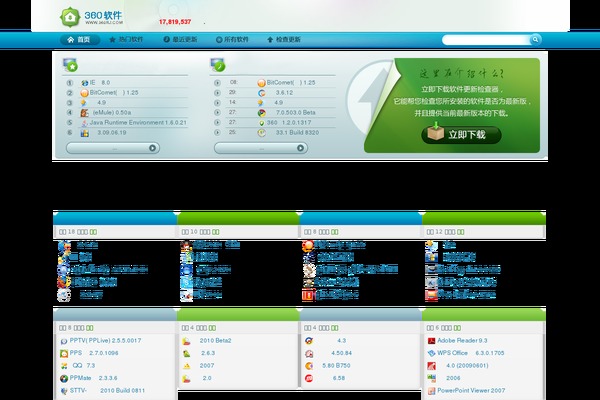Click the download box icon beside 立即下载
The width and height of the screenshot is (600, 400).
435,132
